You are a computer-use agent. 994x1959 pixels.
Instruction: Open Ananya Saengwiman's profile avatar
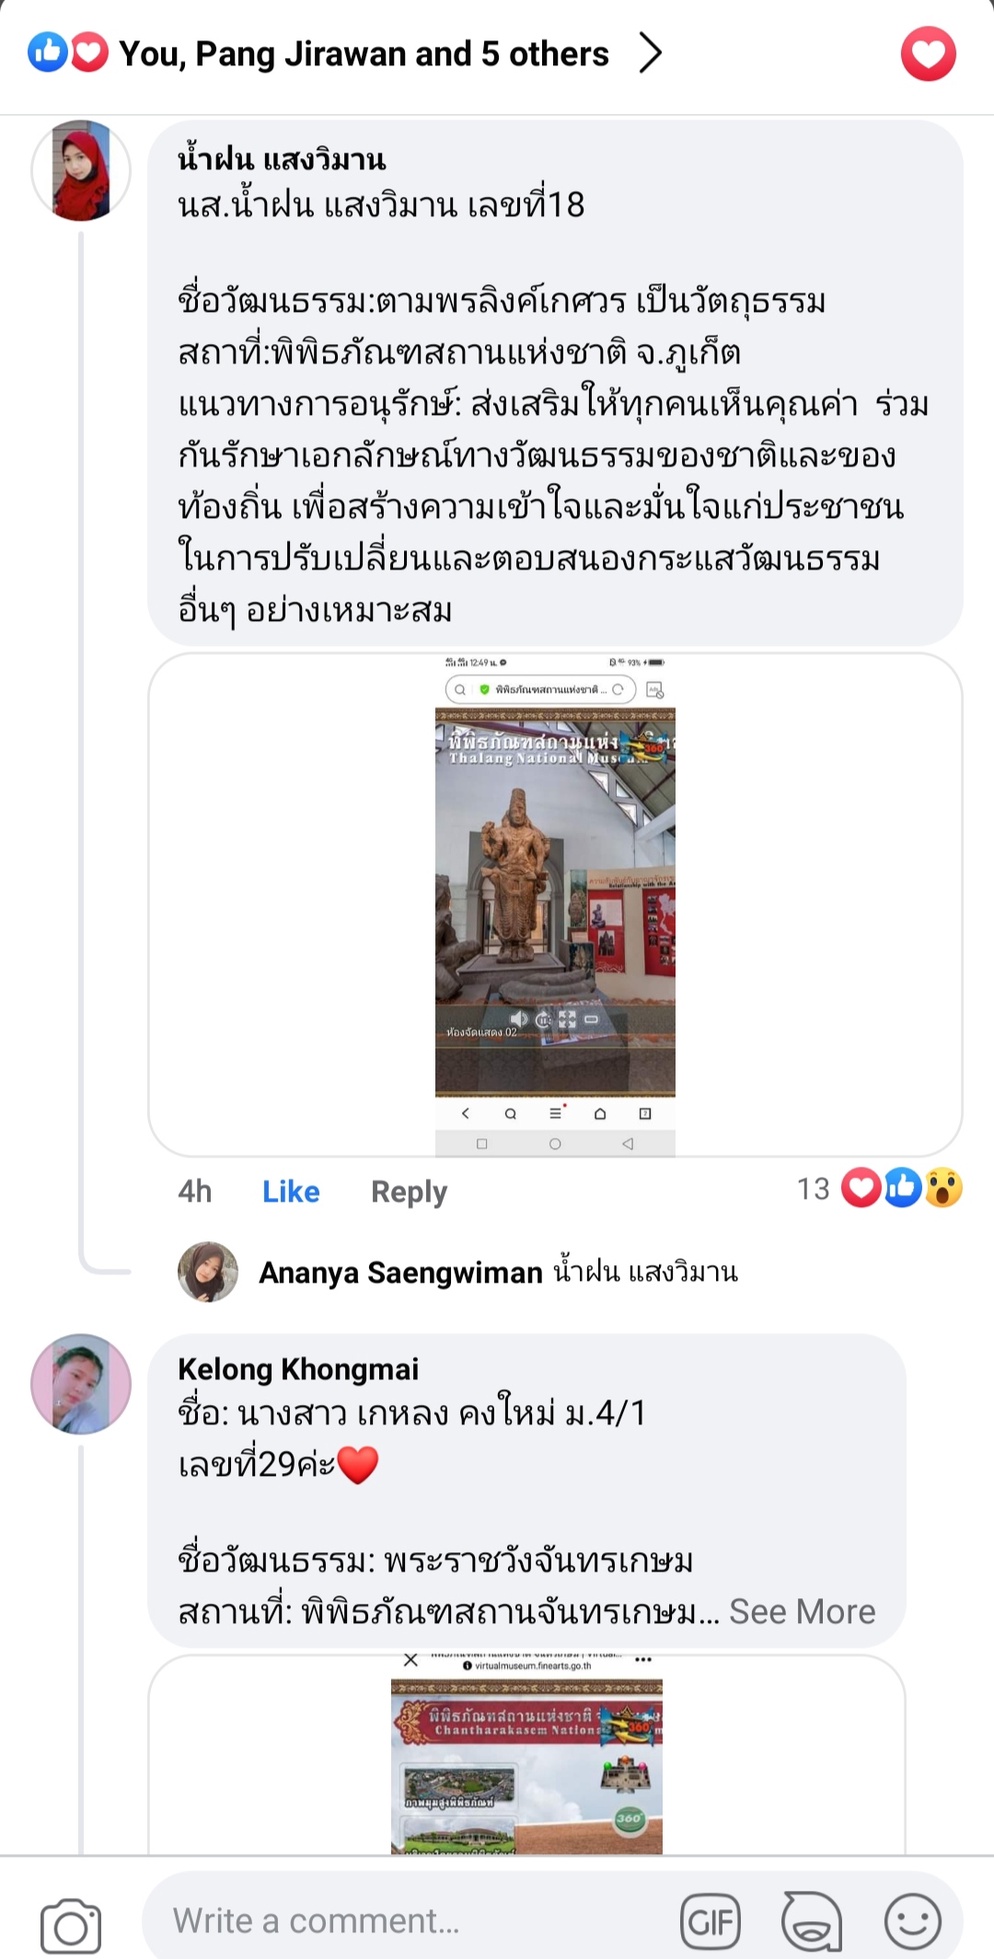click(x=208, y=1272)
